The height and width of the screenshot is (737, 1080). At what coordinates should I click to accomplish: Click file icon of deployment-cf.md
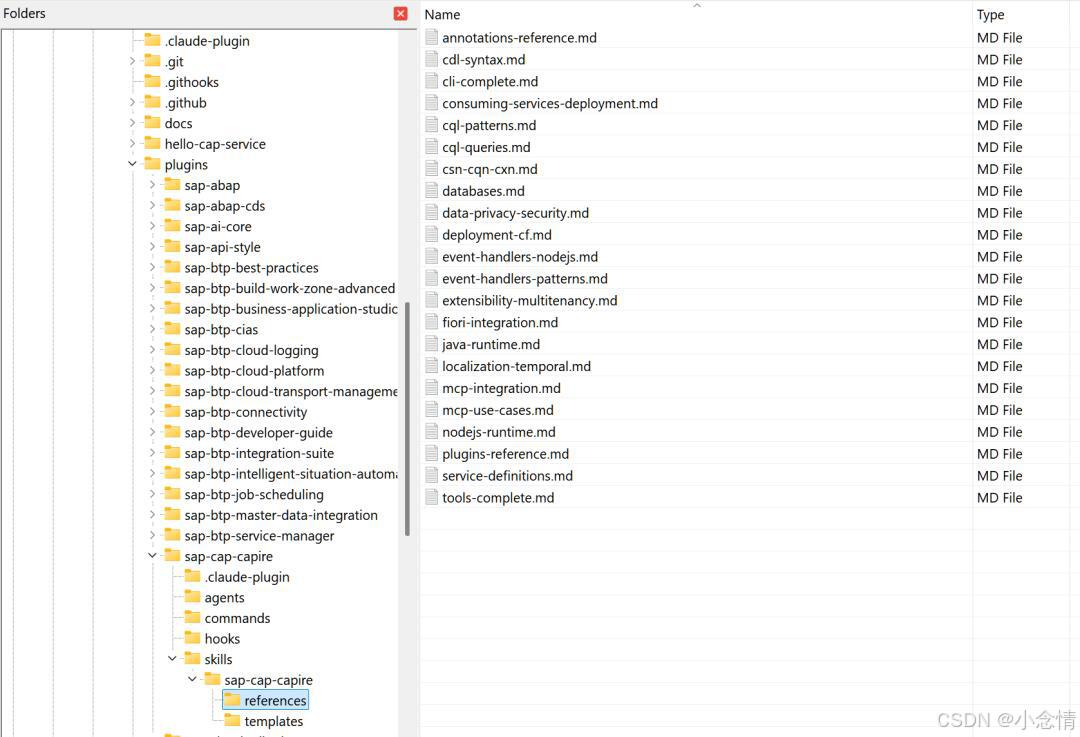431,235
